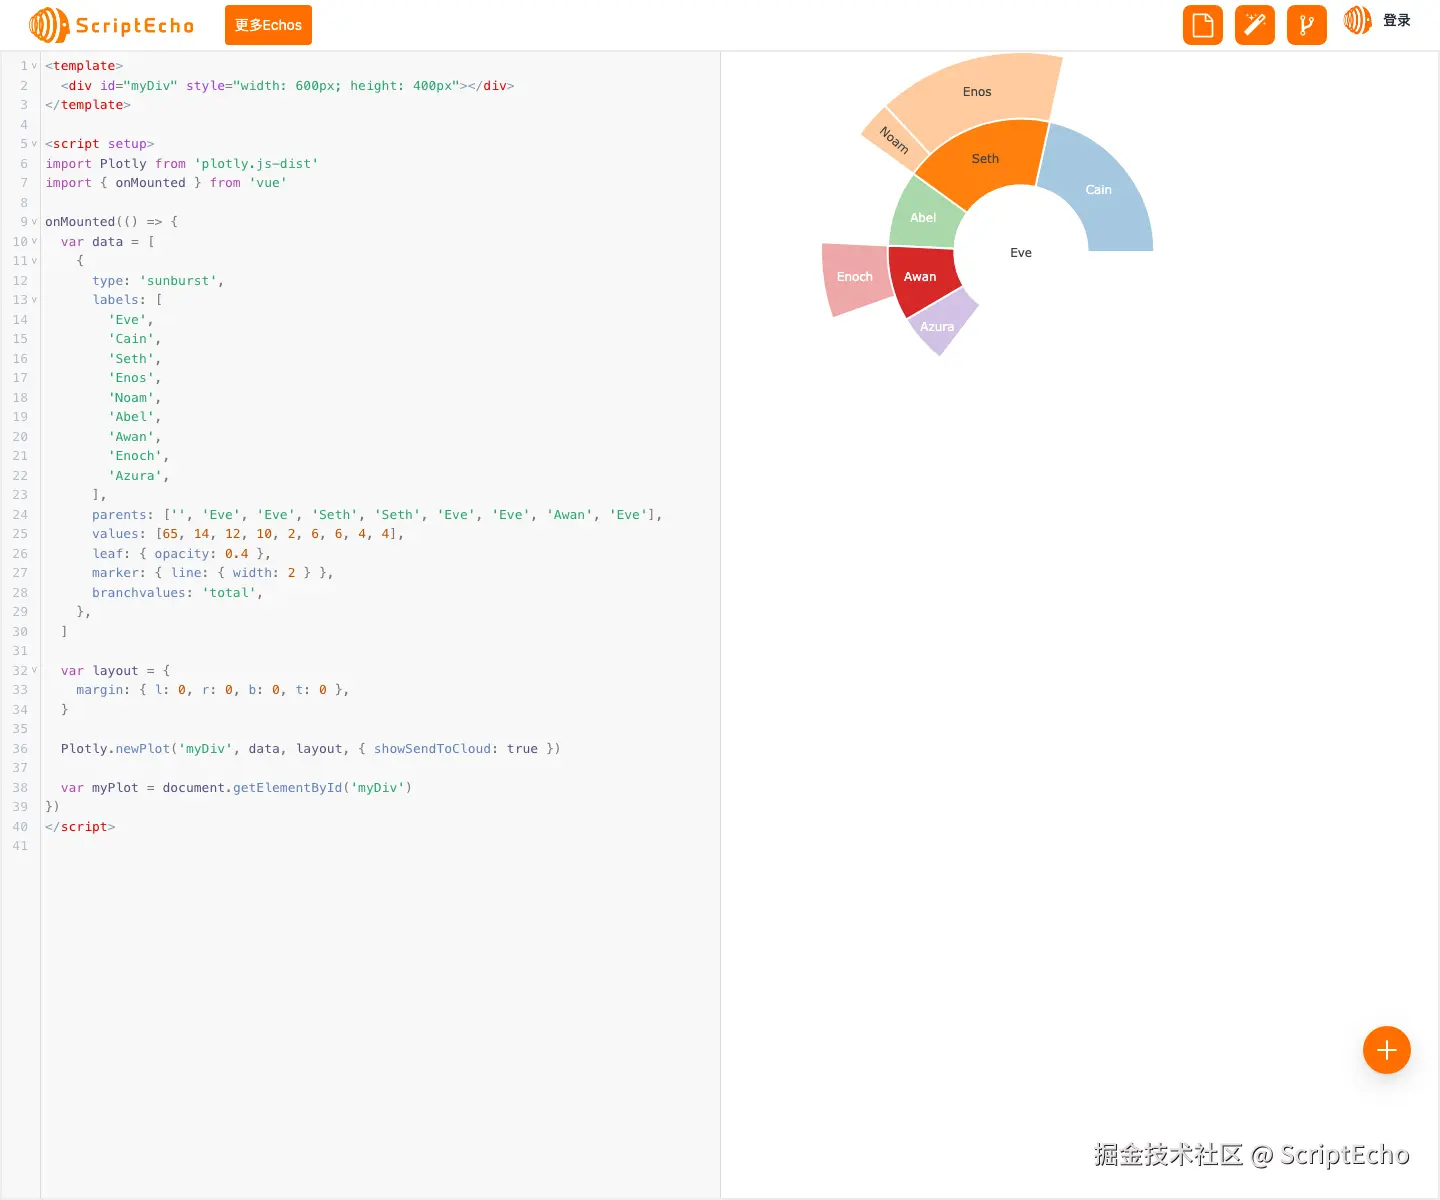
Task: Click the 'Abel' label string on line 19
Action: pos(131,417)
